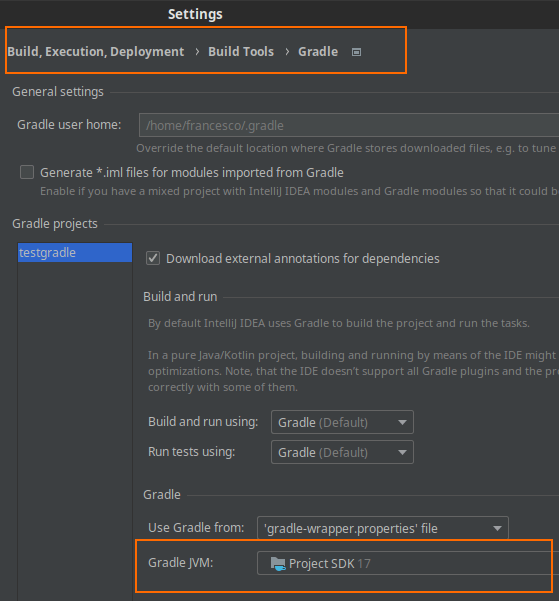Click the Download external annotations label text
Viewport: 559px width, 601px height.
coord(303,259)
